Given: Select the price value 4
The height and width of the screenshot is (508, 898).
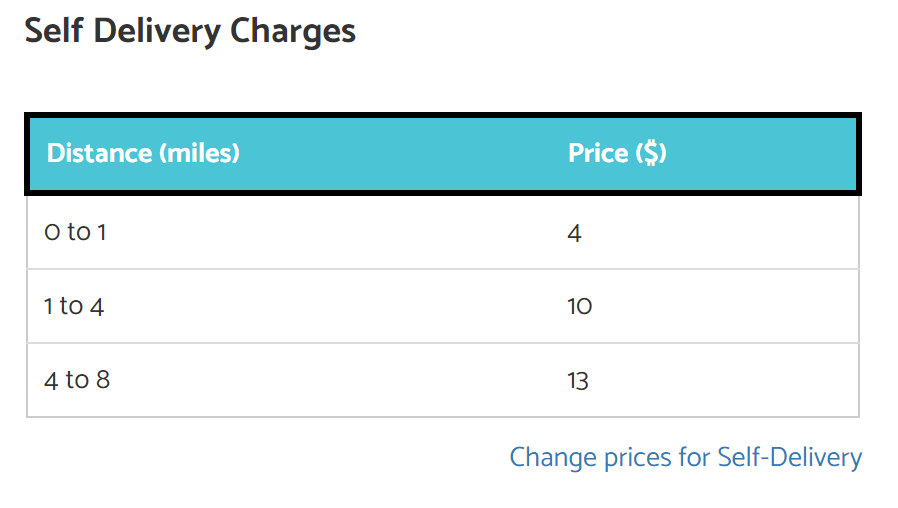Looking at the screenshot, I should click(574, 233).
